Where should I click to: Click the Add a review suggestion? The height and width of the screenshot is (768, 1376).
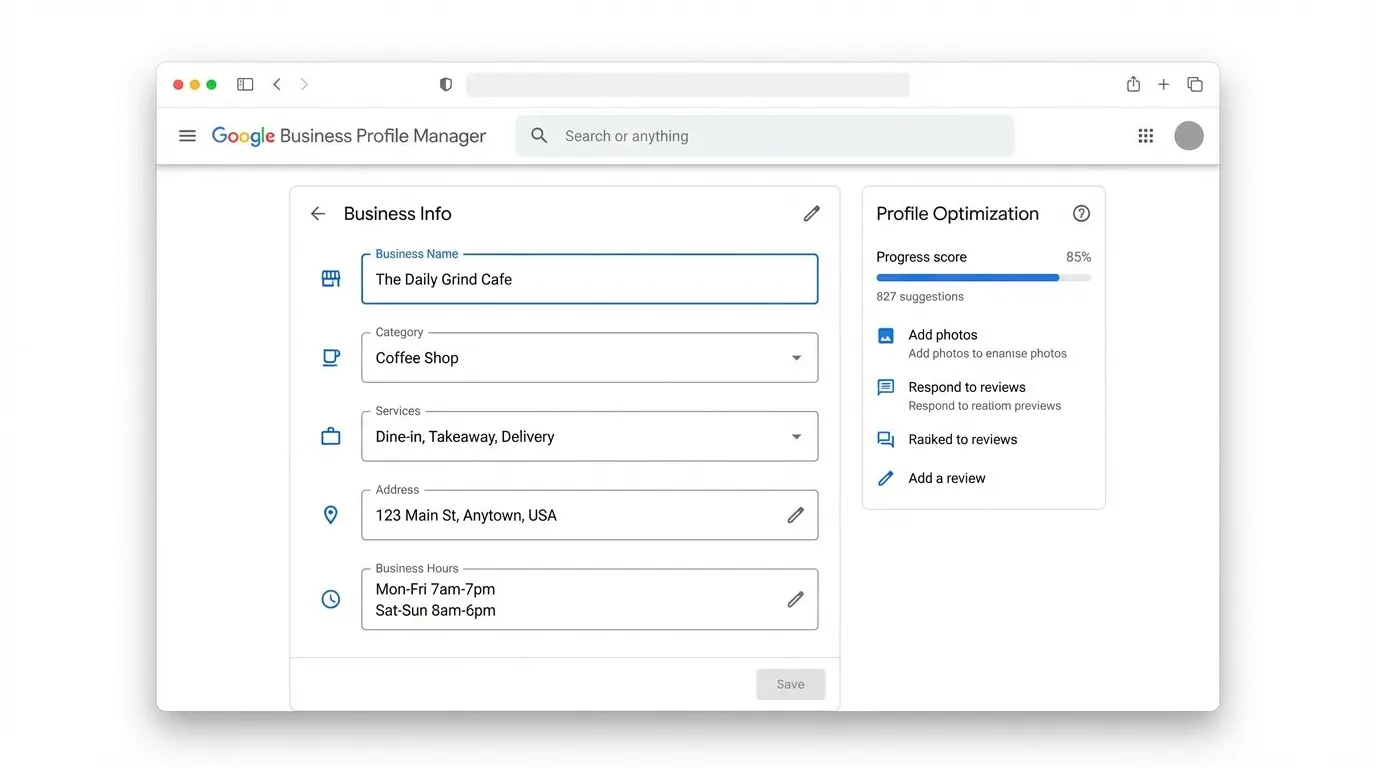point(946,478)
